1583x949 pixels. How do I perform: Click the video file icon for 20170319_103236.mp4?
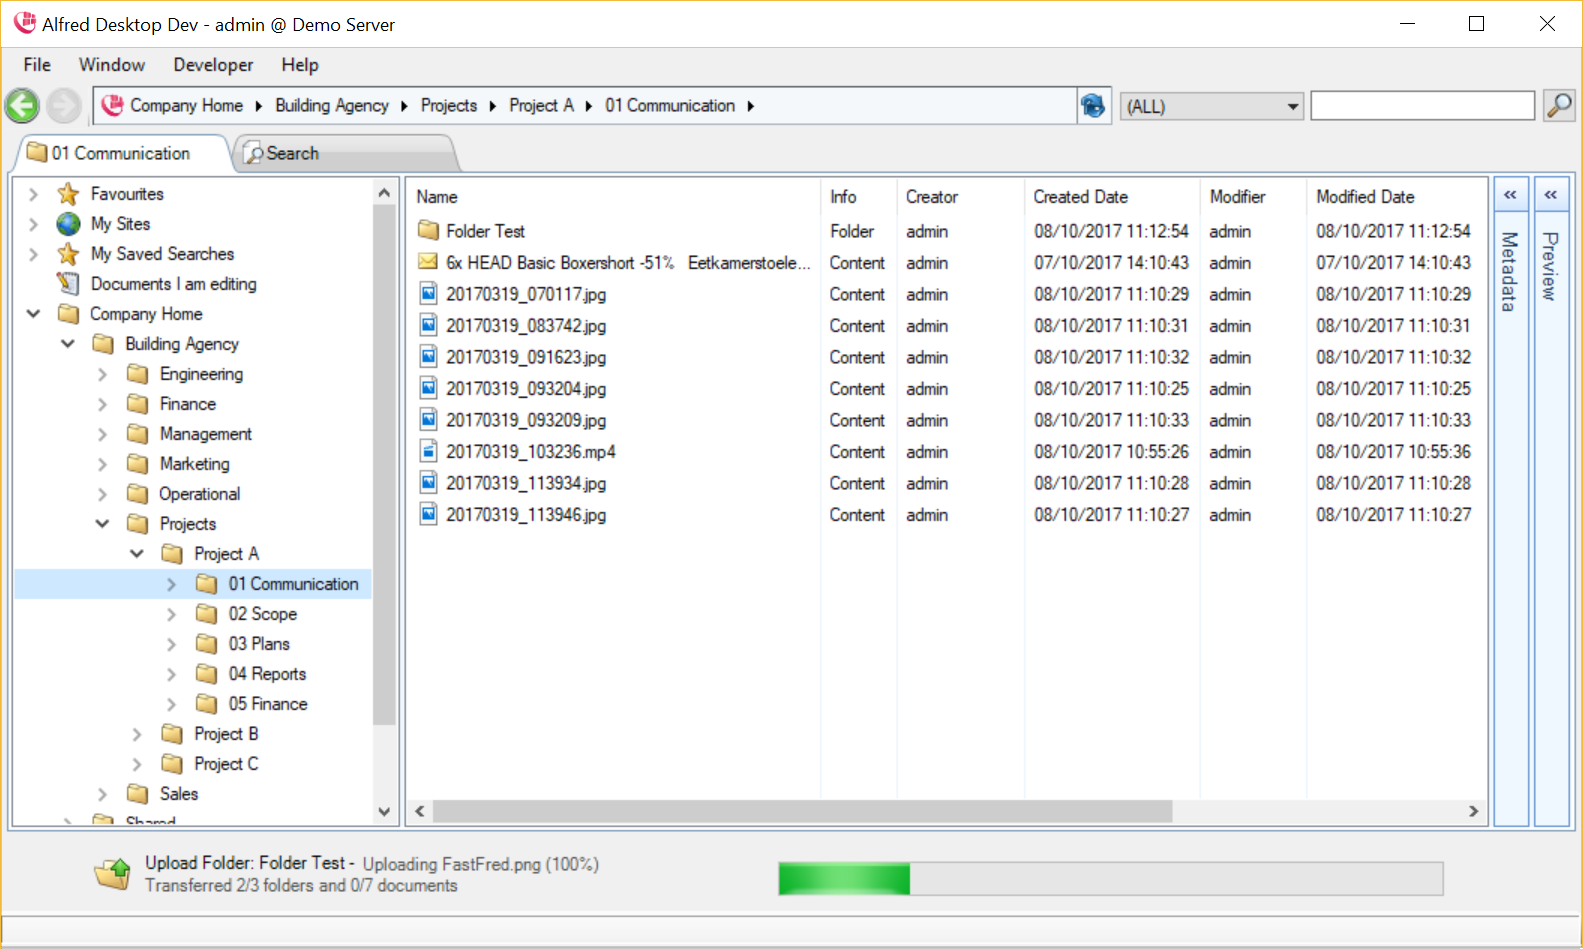coord(428,452)
